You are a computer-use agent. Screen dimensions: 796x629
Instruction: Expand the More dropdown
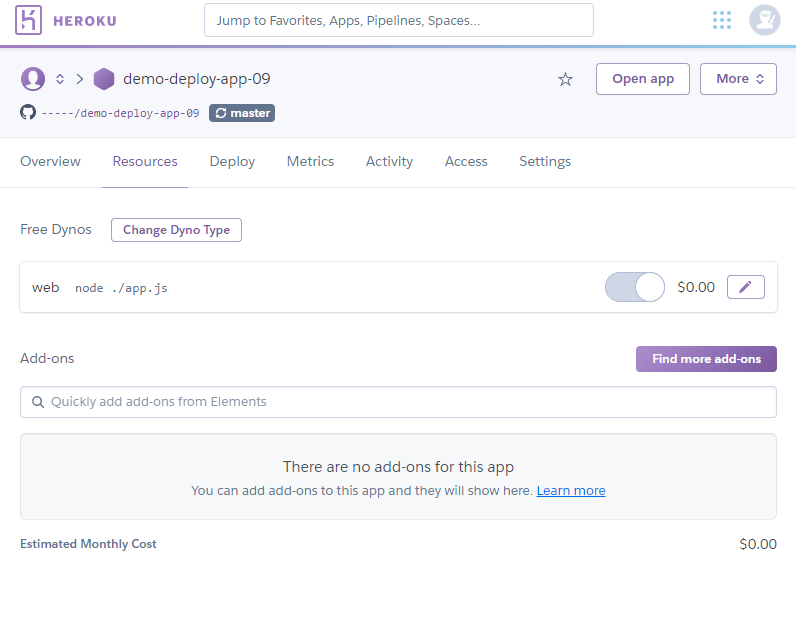(738, 79)
